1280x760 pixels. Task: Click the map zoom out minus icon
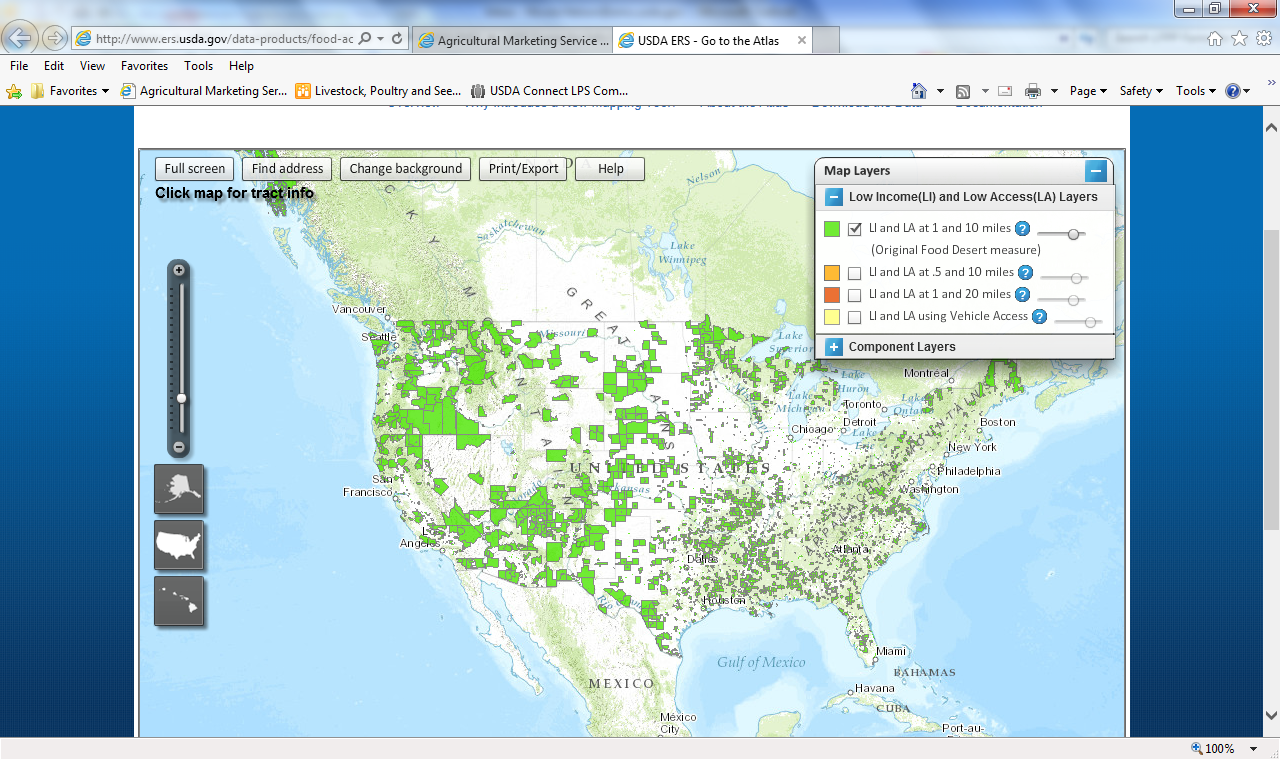pyautogui.click(x=179, y=447)
